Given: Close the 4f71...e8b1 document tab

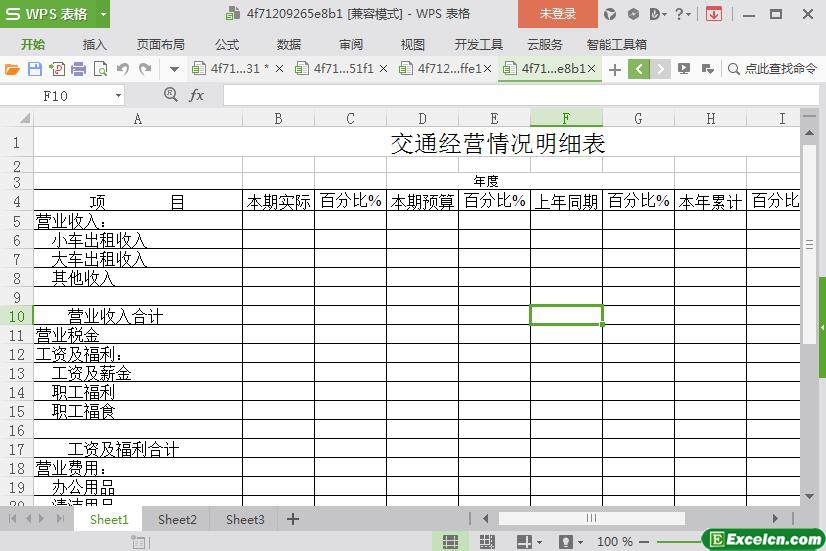Looking at the screenshot, I should (x=592, y=68).
